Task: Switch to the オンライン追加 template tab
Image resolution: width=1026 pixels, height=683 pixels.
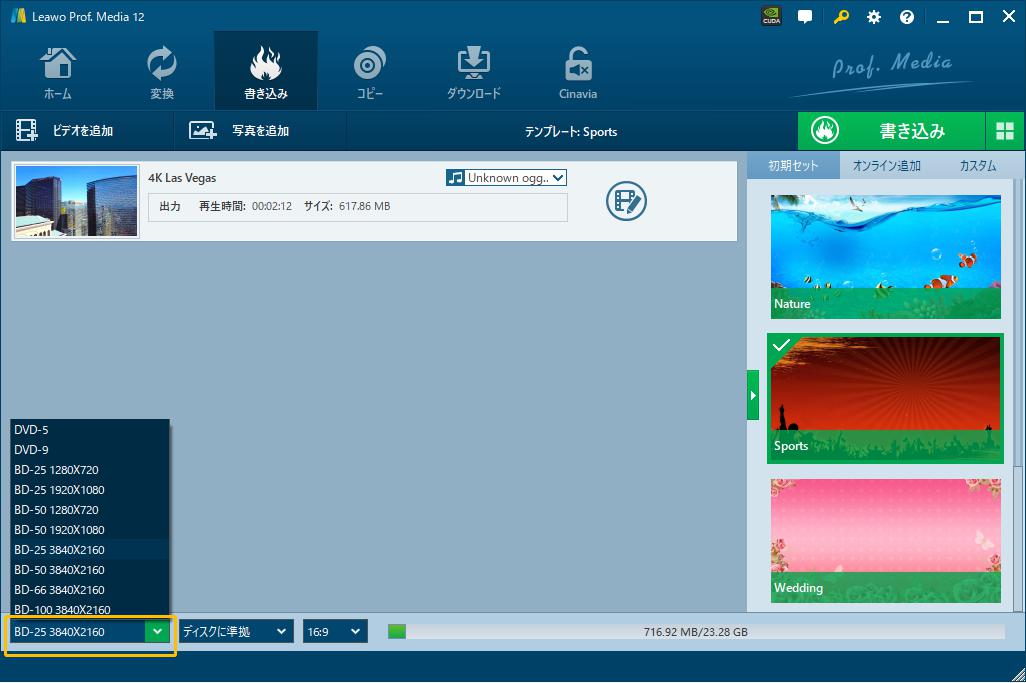Action: (886, 166)
